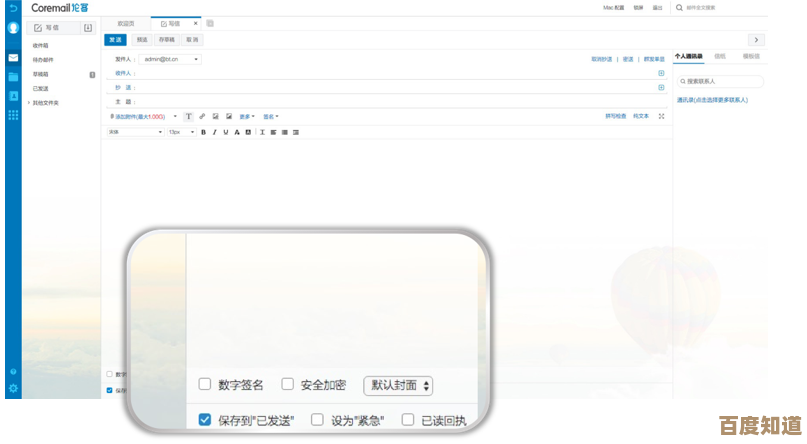This screenshot has width=807, height=444.
Task: Click the plus icon on 收件人 row
Action: [661, 73]
